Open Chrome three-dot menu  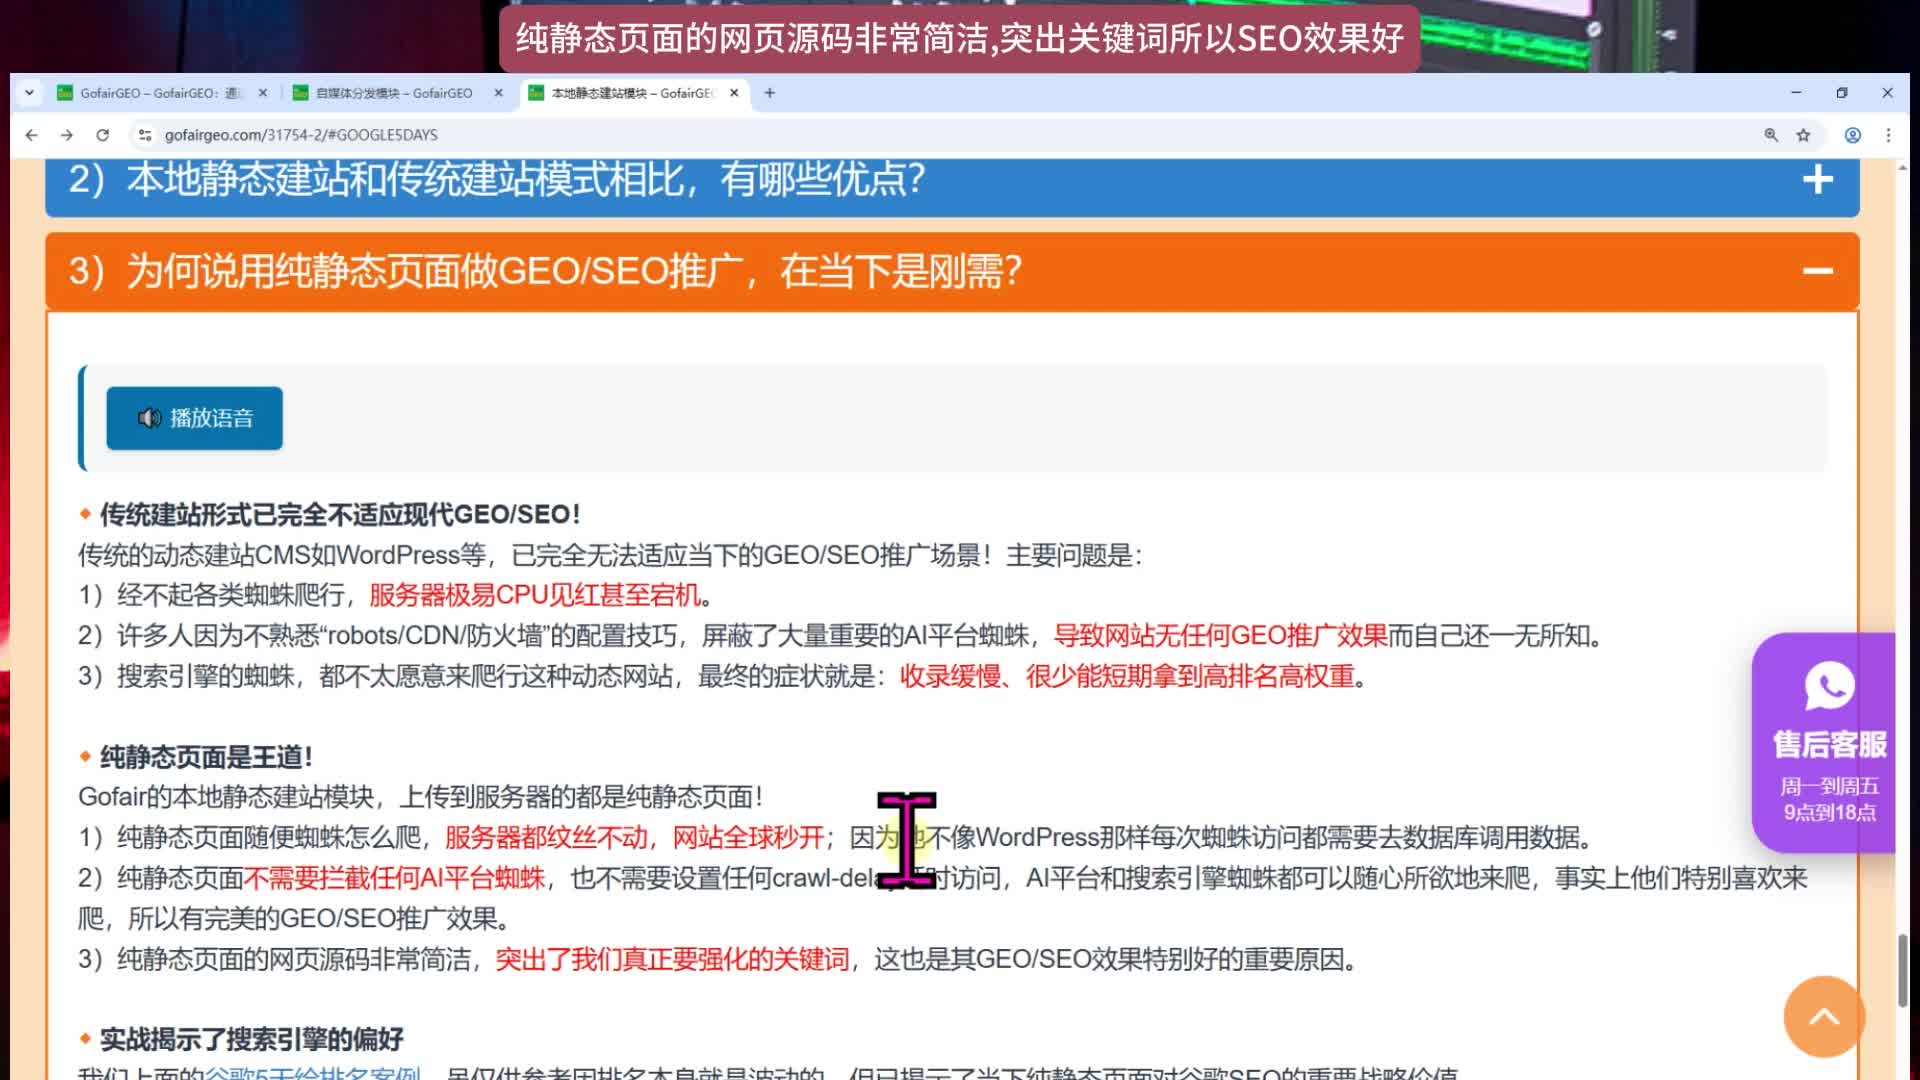1888,135
